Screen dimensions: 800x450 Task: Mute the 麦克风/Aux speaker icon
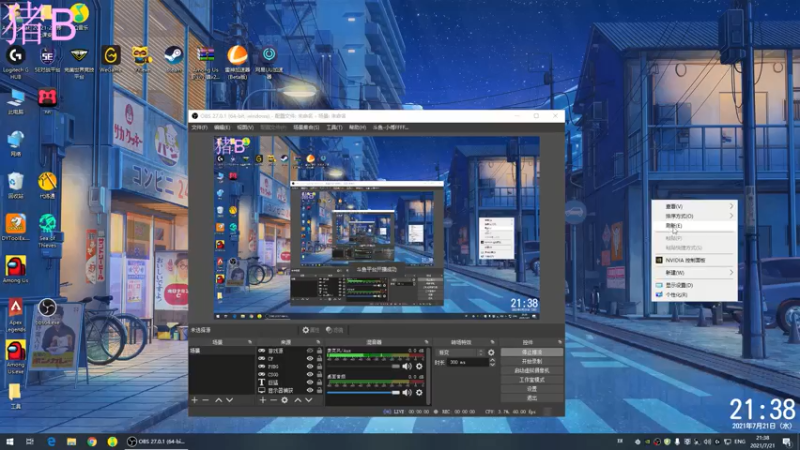[x=407, y=366]
